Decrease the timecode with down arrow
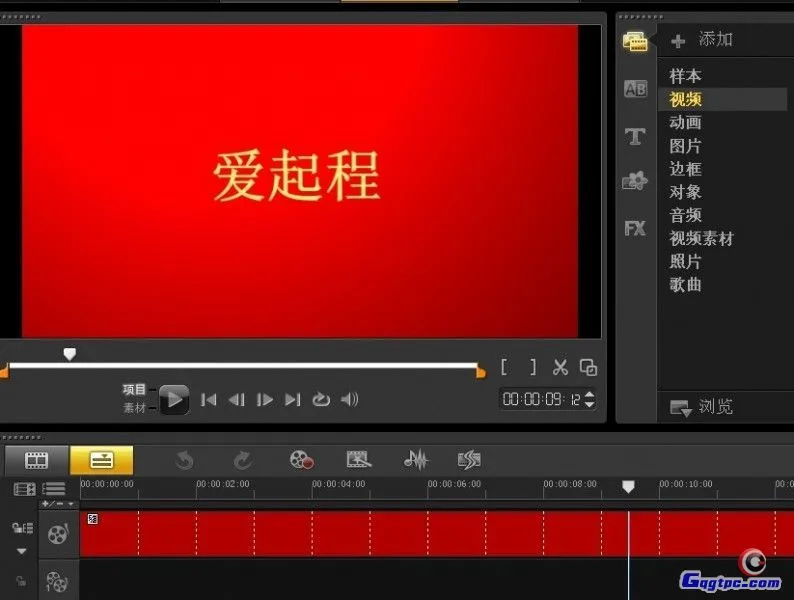 tap(589, 404)
